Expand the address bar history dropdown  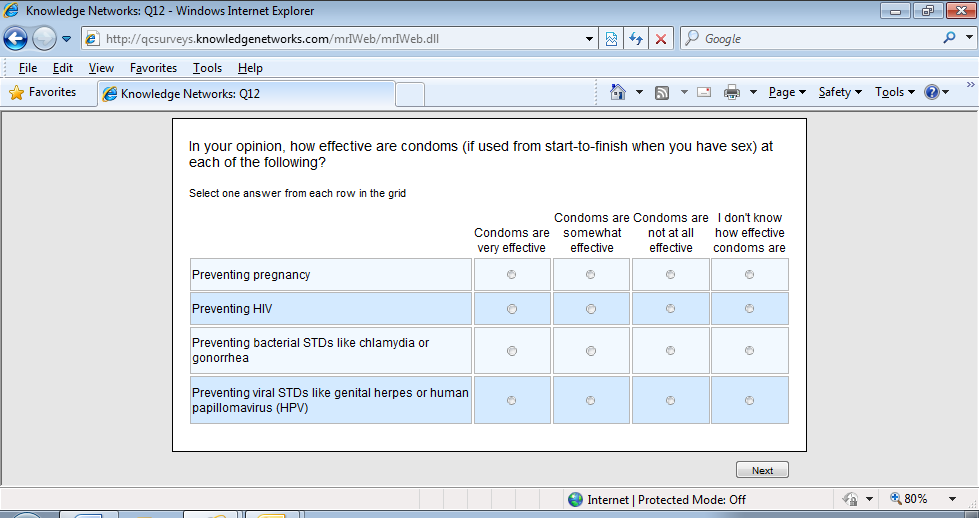click(589, 39)
